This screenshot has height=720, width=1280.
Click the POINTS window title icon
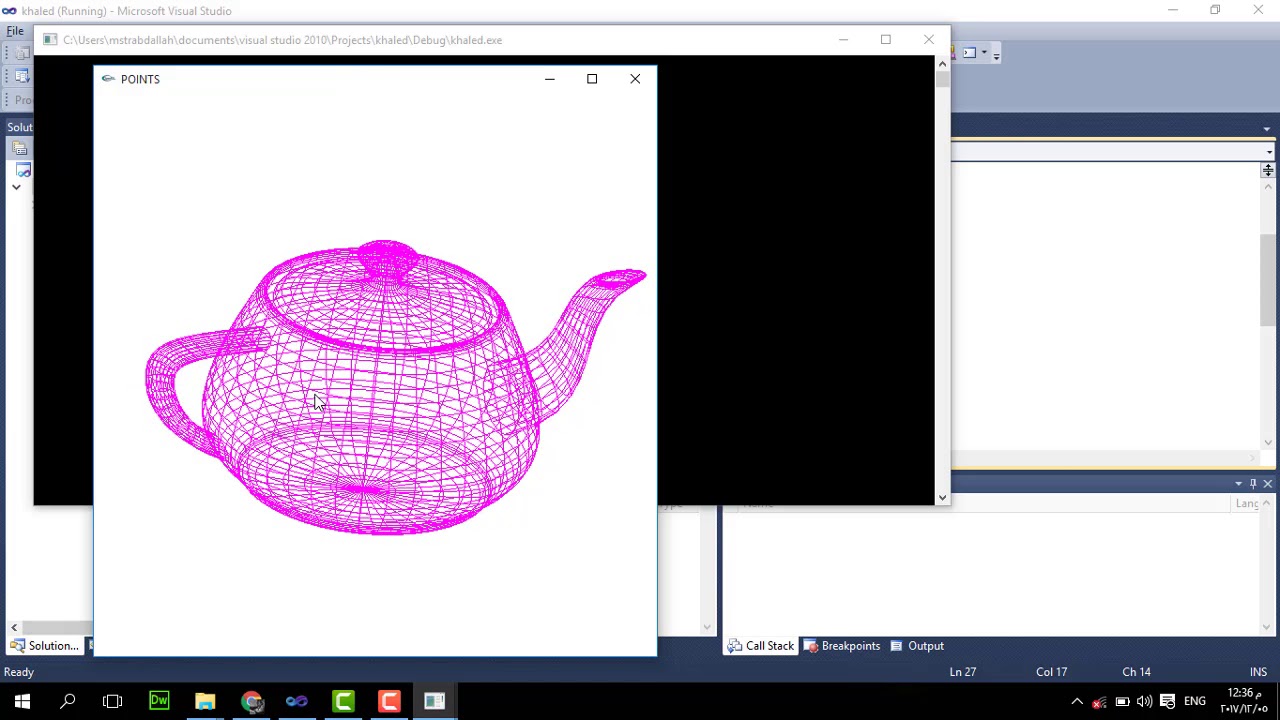click(108, 79)
